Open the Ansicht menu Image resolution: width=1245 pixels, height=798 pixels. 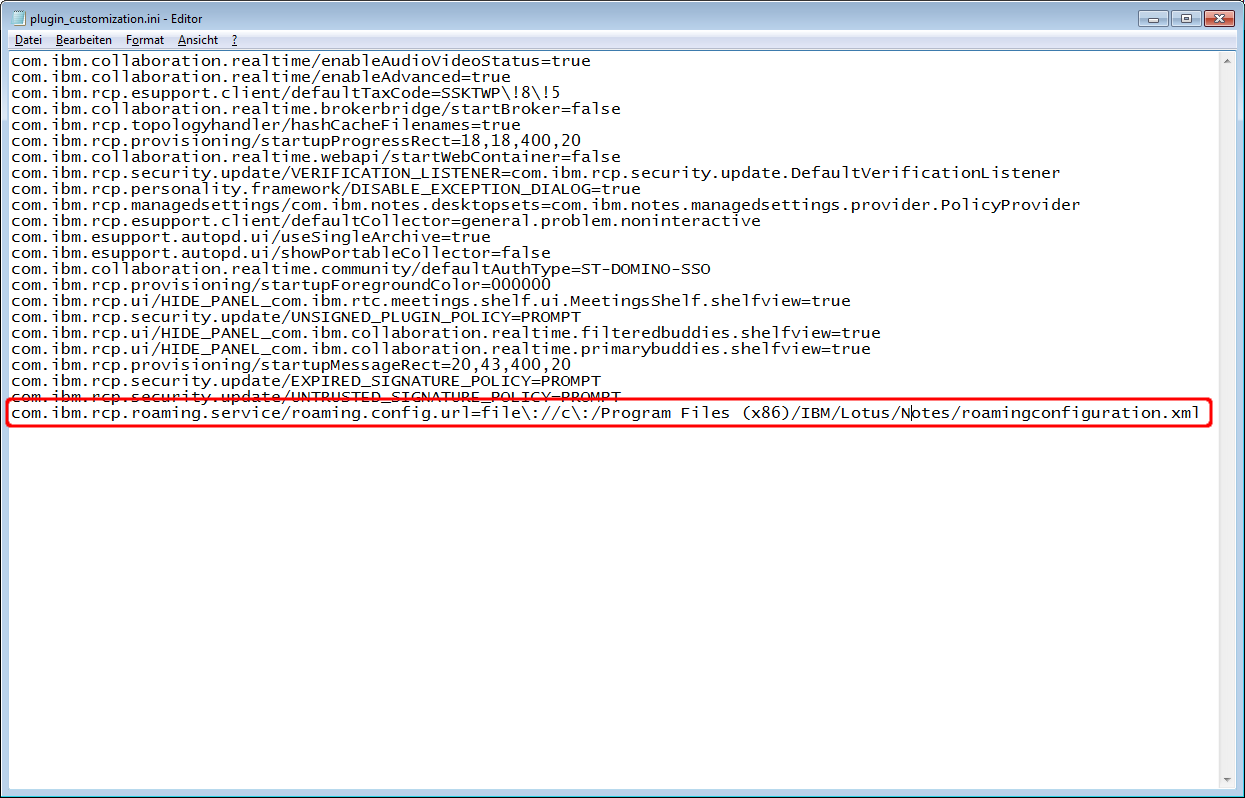click(198, 40)
